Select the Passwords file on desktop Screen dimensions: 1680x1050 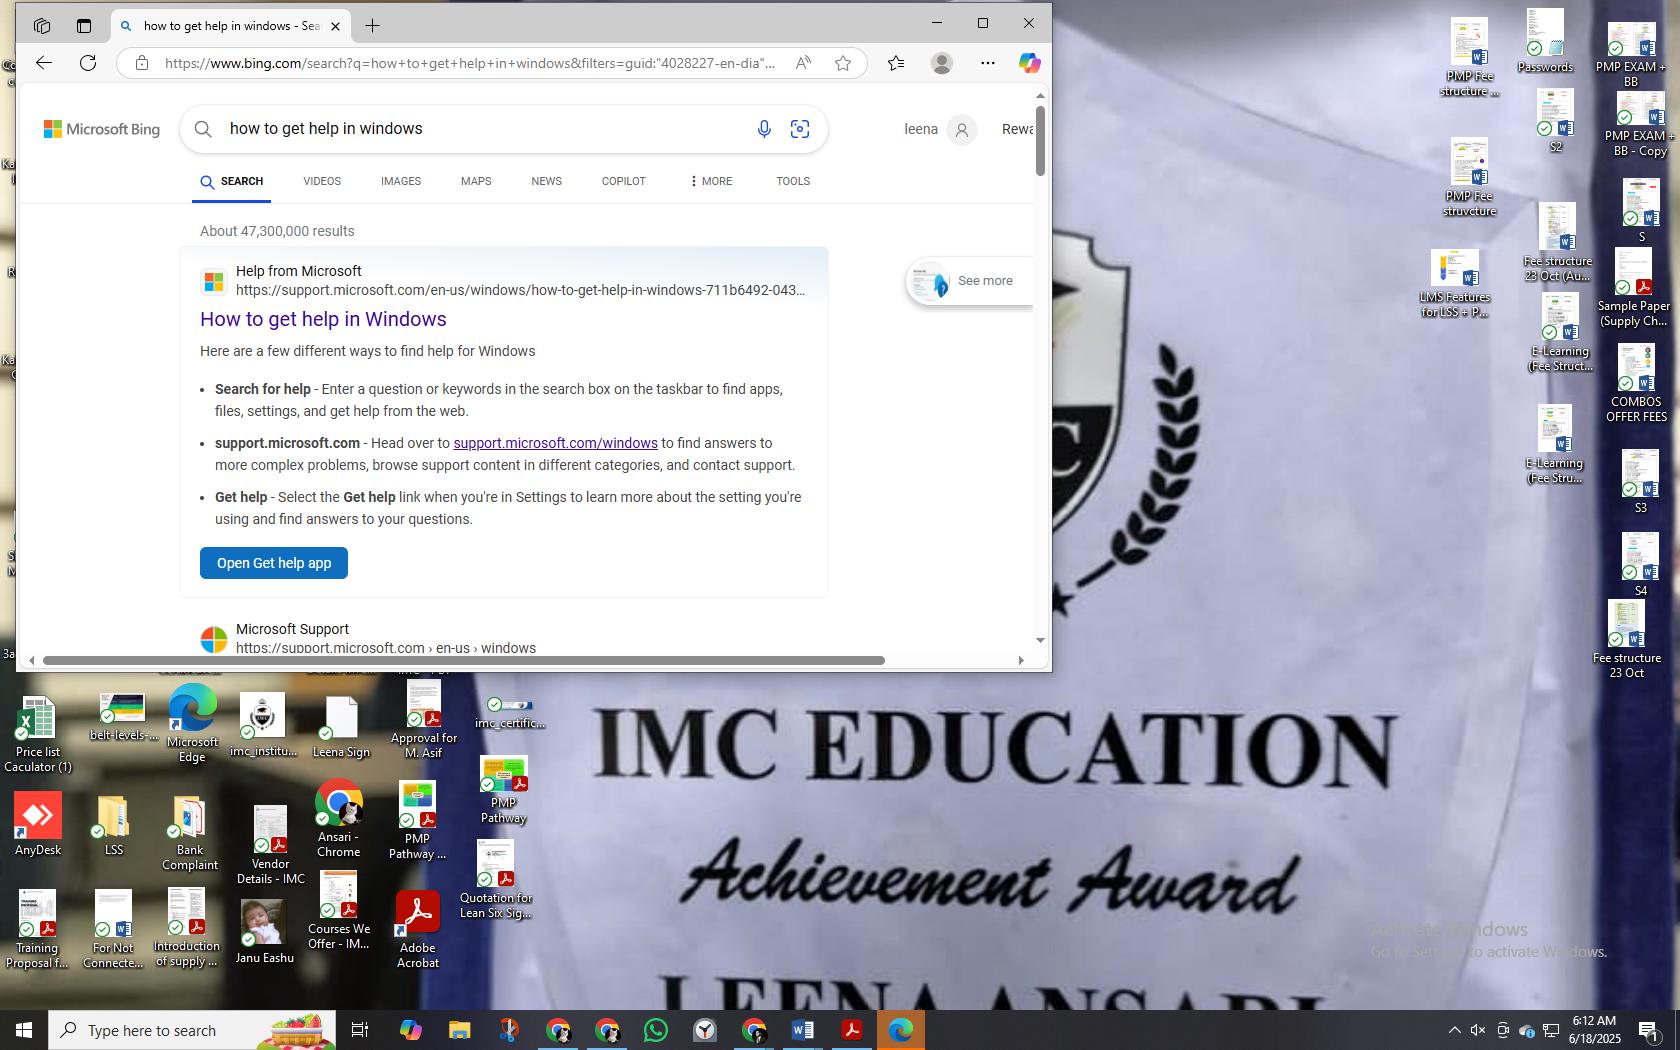(x=1545, y=41)
